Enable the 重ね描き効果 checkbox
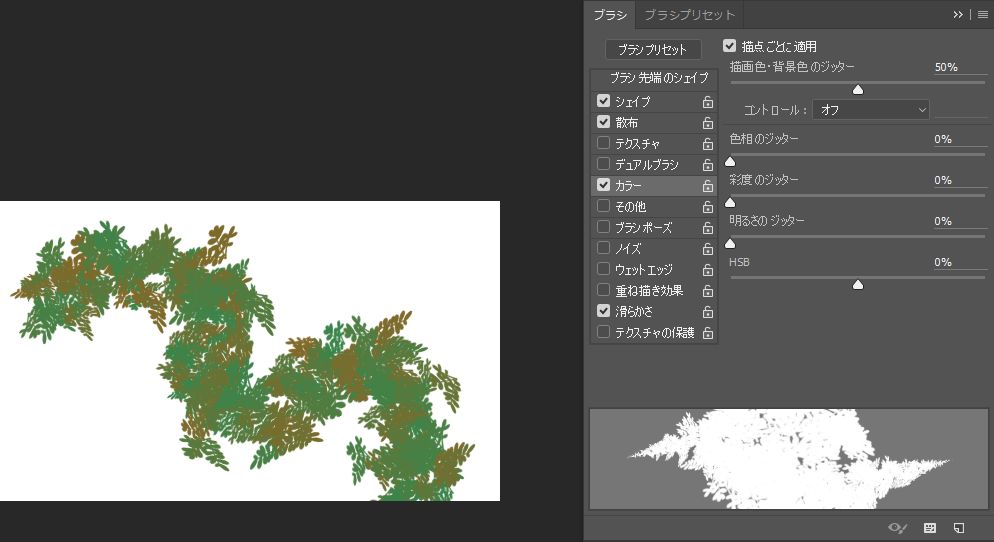The height and width of the screenshot is (542, 994). 604,290
